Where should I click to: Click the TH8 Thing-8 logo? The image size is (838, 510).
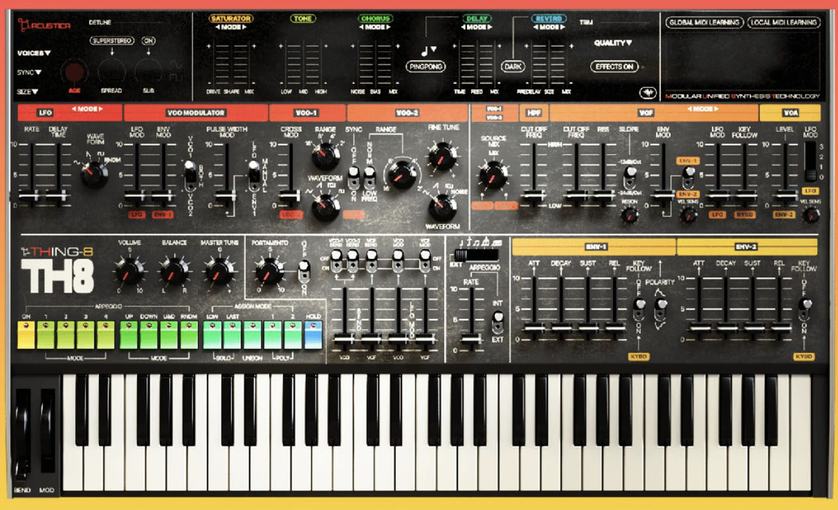coord(57,271)
